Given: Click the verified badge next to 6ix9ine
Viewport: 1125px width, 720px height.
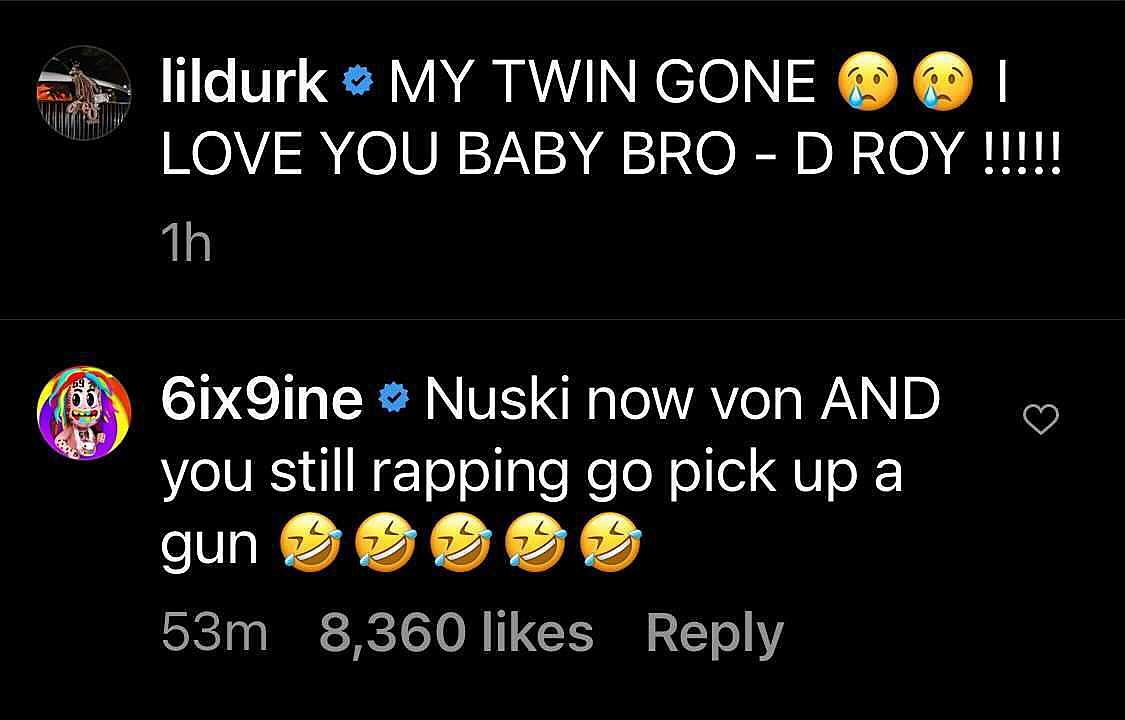Looking at the screenshot, I should (x=392, y=399).
